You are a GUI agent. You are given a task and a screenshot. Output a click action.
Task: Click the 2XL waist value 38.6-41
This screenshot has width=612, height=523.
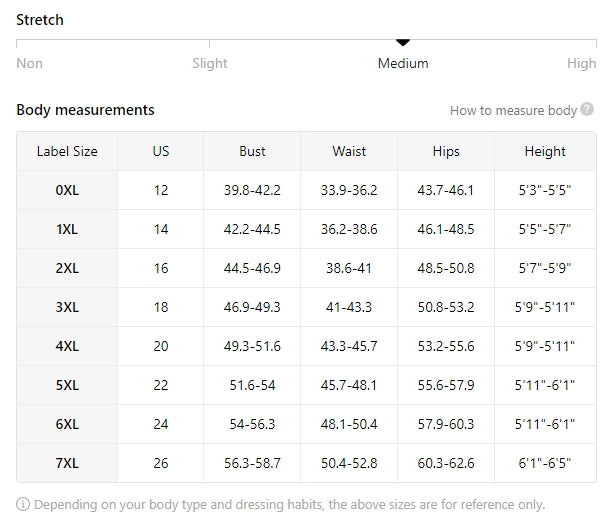(349, 268)
